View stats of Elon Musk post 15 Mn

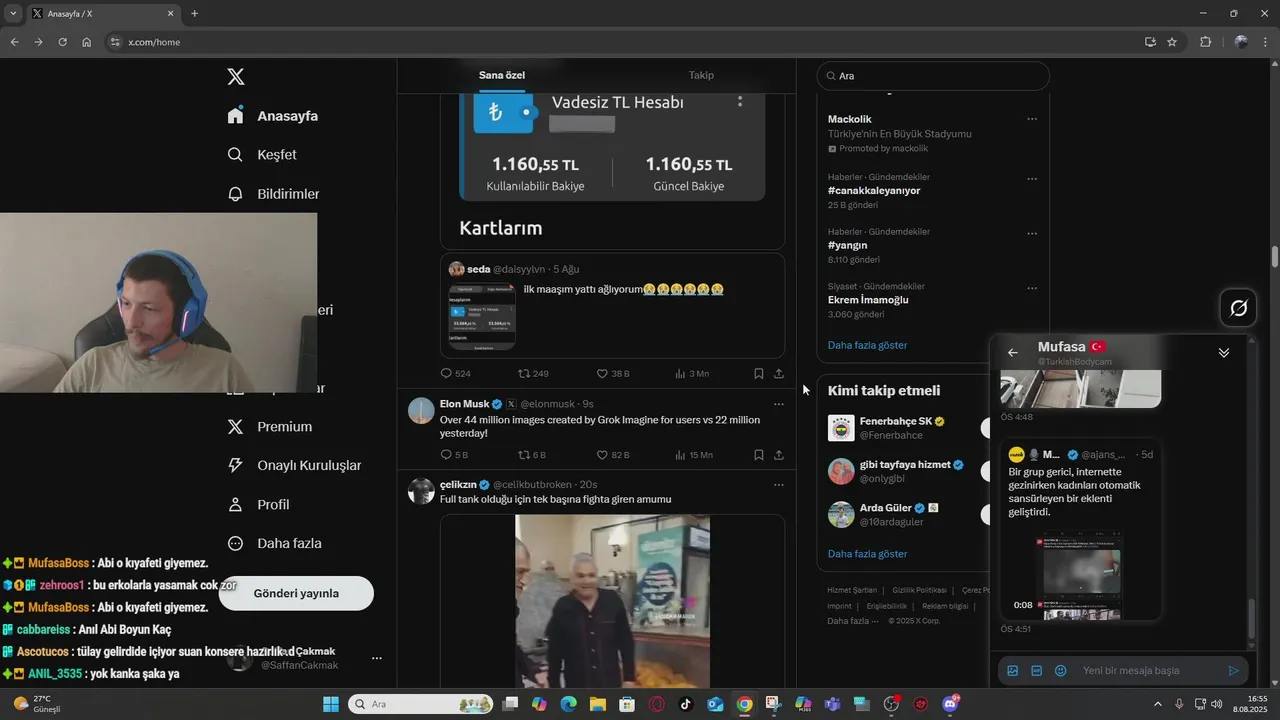694,455
